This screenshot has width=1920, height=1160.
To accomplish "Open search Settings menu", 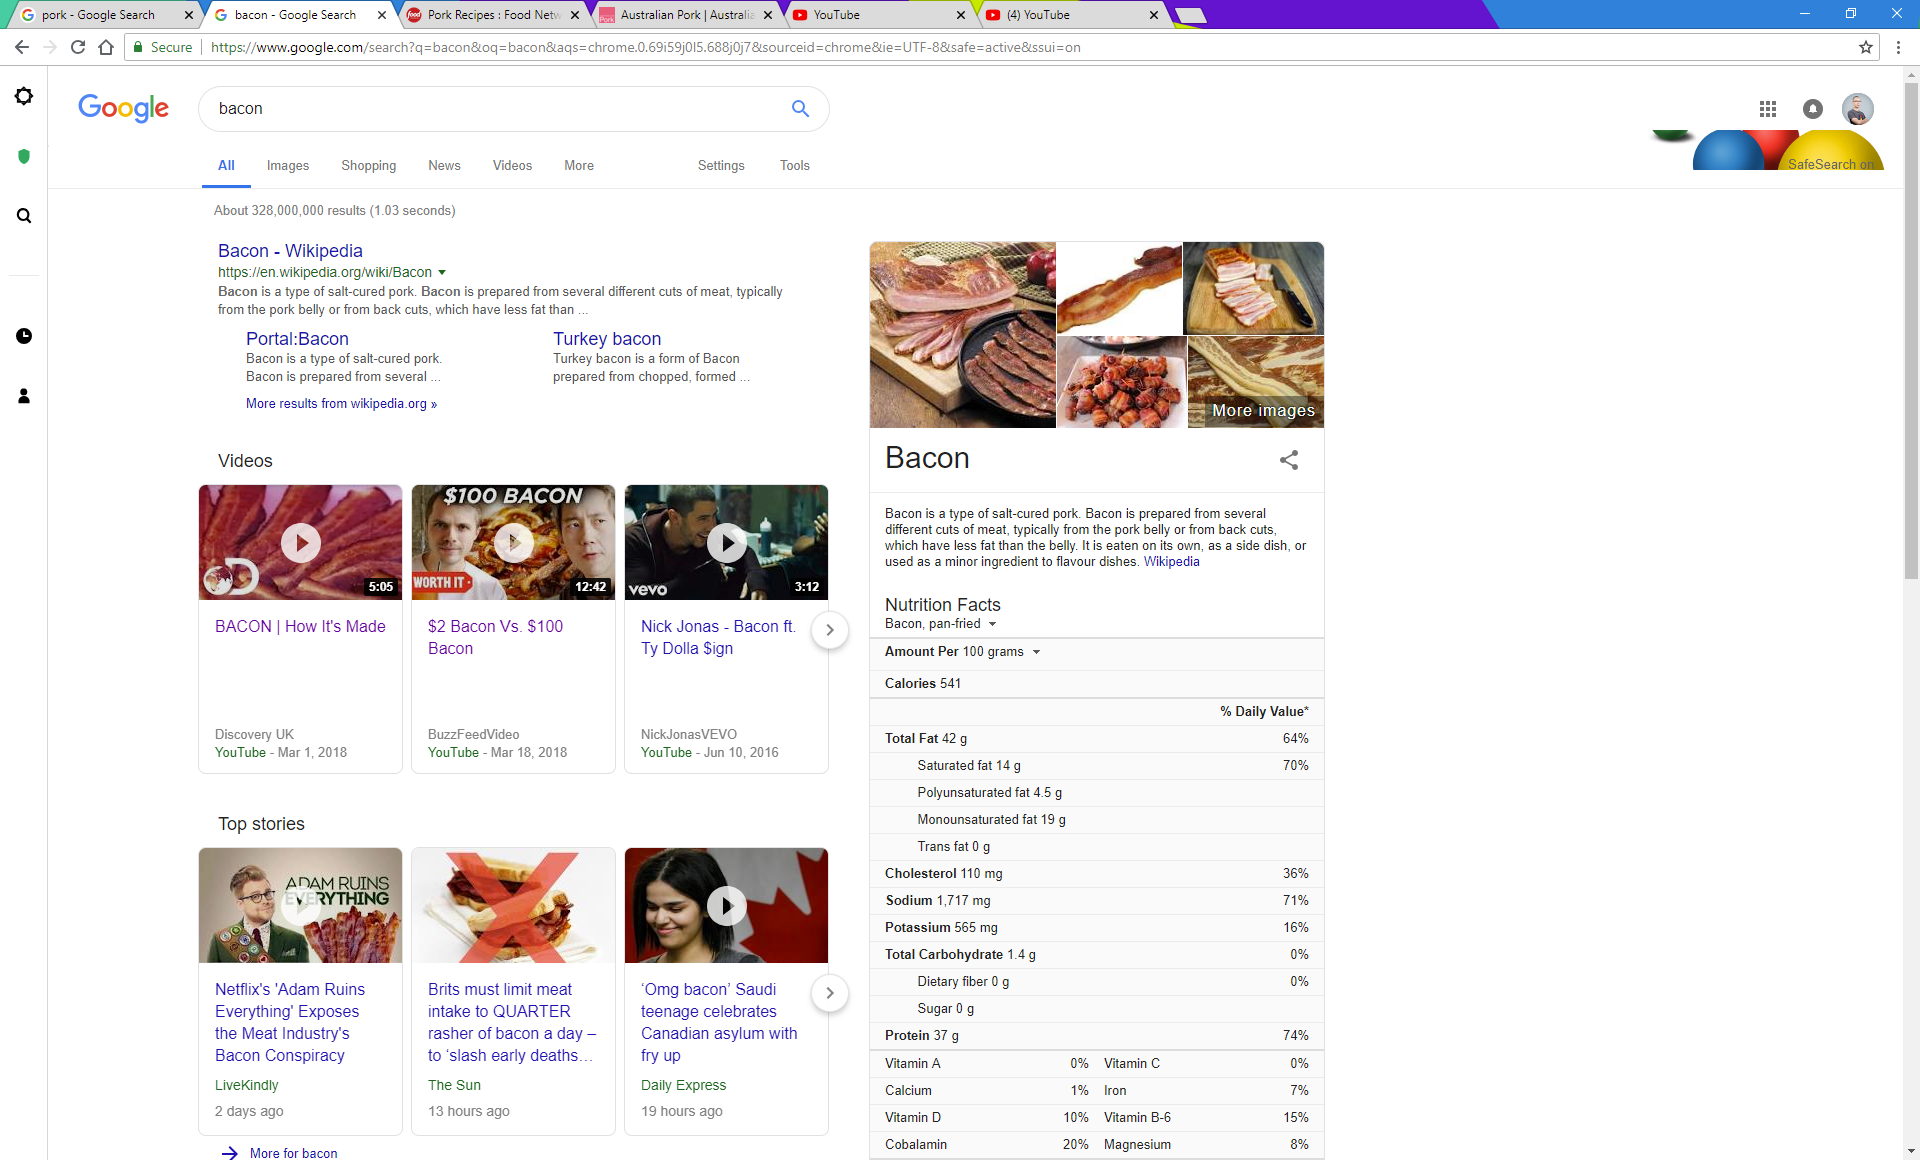I will pos(721,166).
